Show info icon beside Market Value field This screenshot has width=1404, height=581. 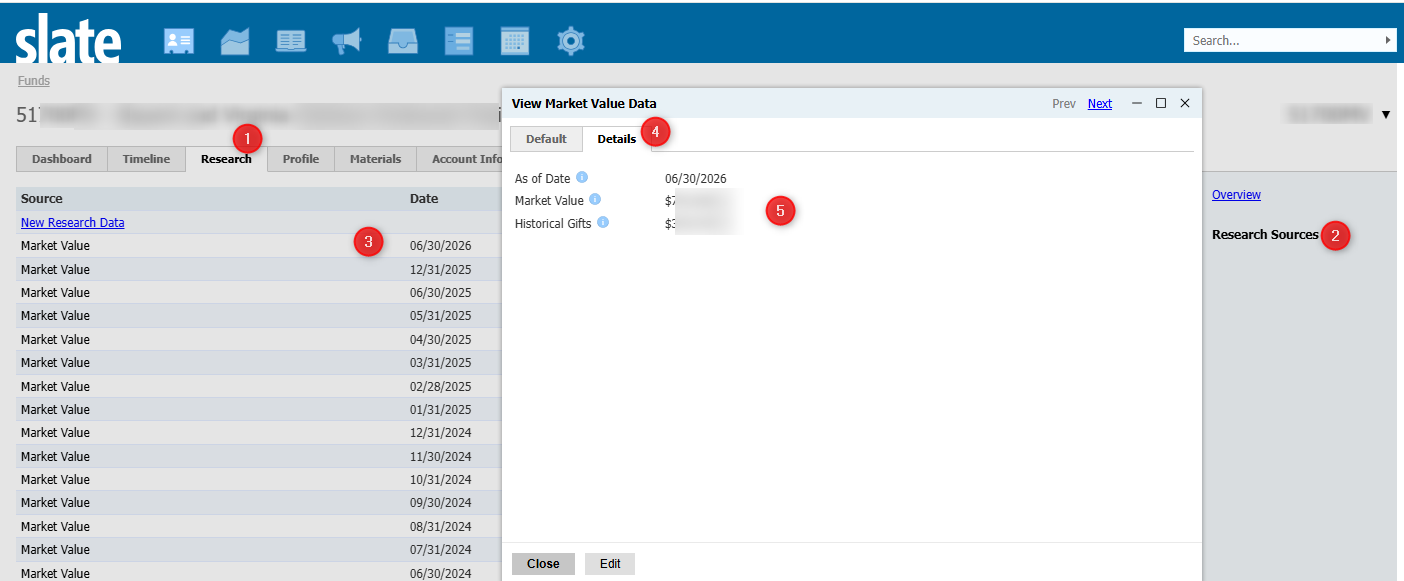pyautogui.click(x=595, y=200)
